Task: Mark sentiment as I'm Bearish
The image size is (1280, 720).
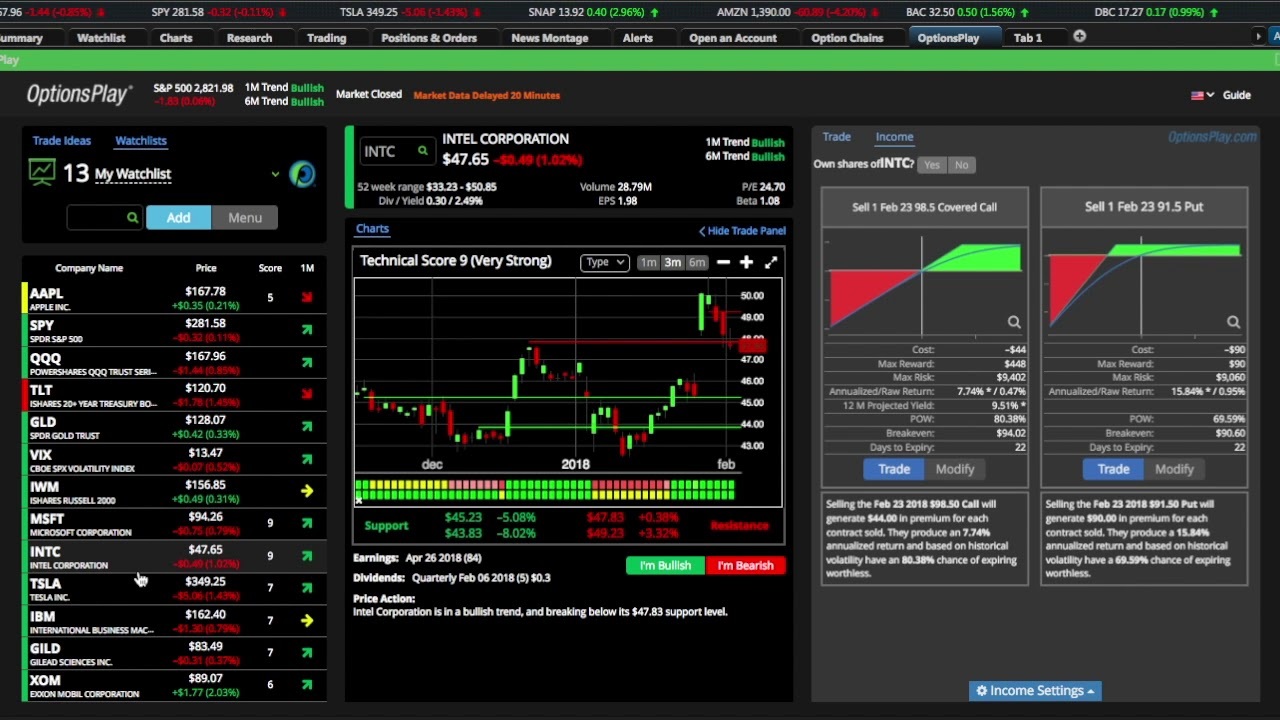Action: [x=745, y=566]
